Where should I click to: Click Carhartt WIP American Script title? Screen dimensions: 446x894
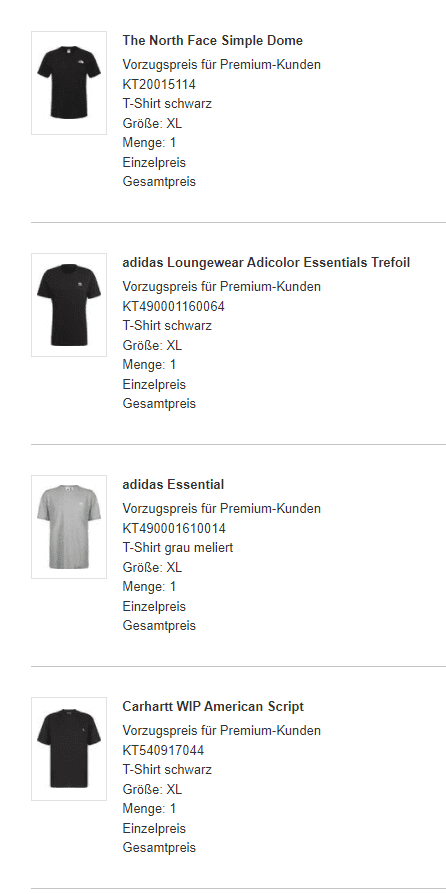click(x=213, y=706)
